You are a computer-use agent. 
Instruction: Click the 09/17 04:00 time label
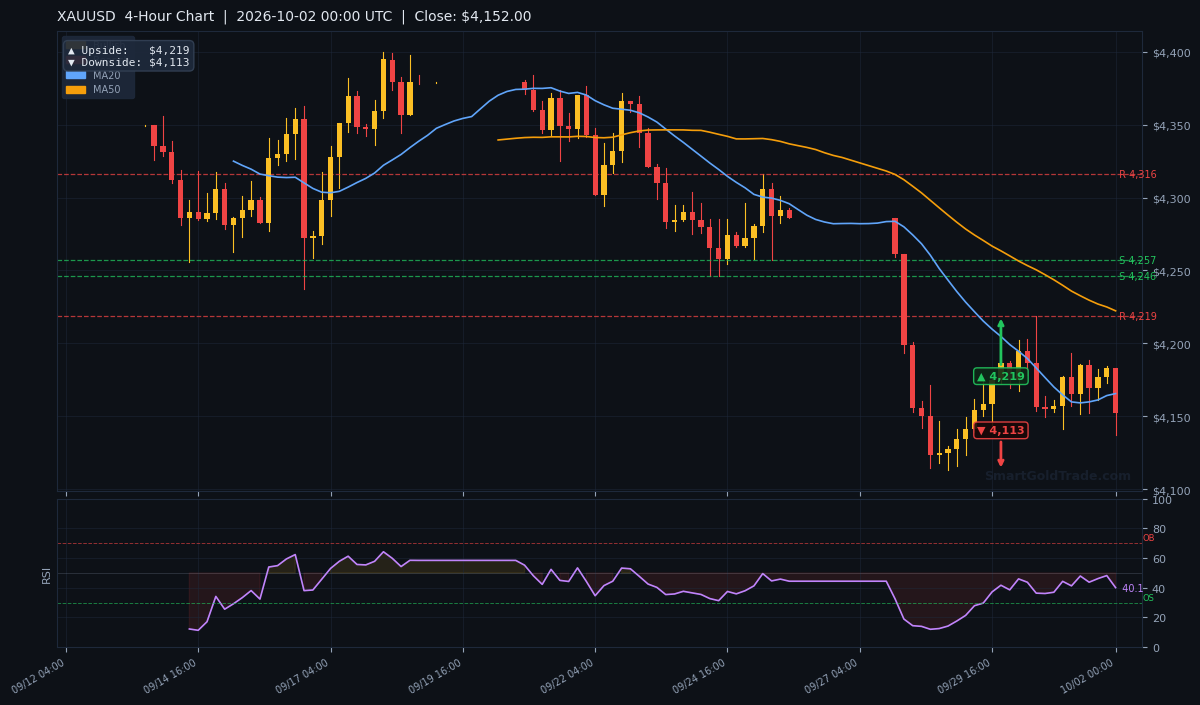click(x=303, y=676)
